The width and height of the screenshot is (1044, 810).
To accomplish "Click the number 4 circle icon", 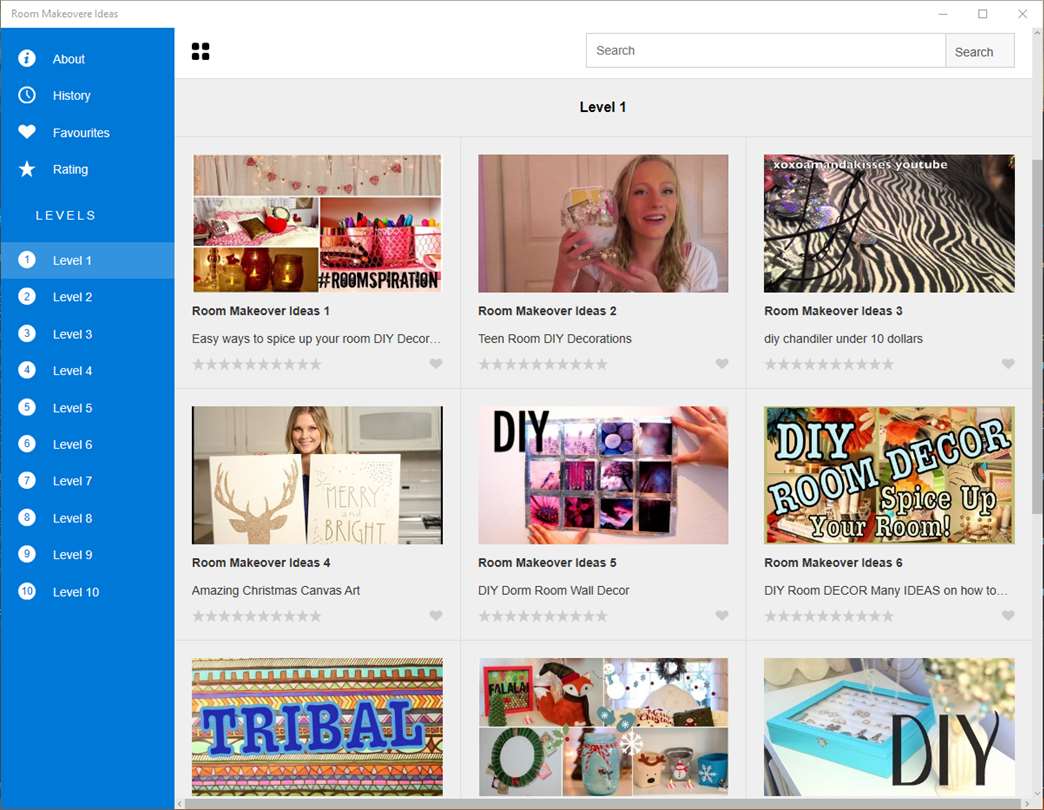I will point(27,370).
